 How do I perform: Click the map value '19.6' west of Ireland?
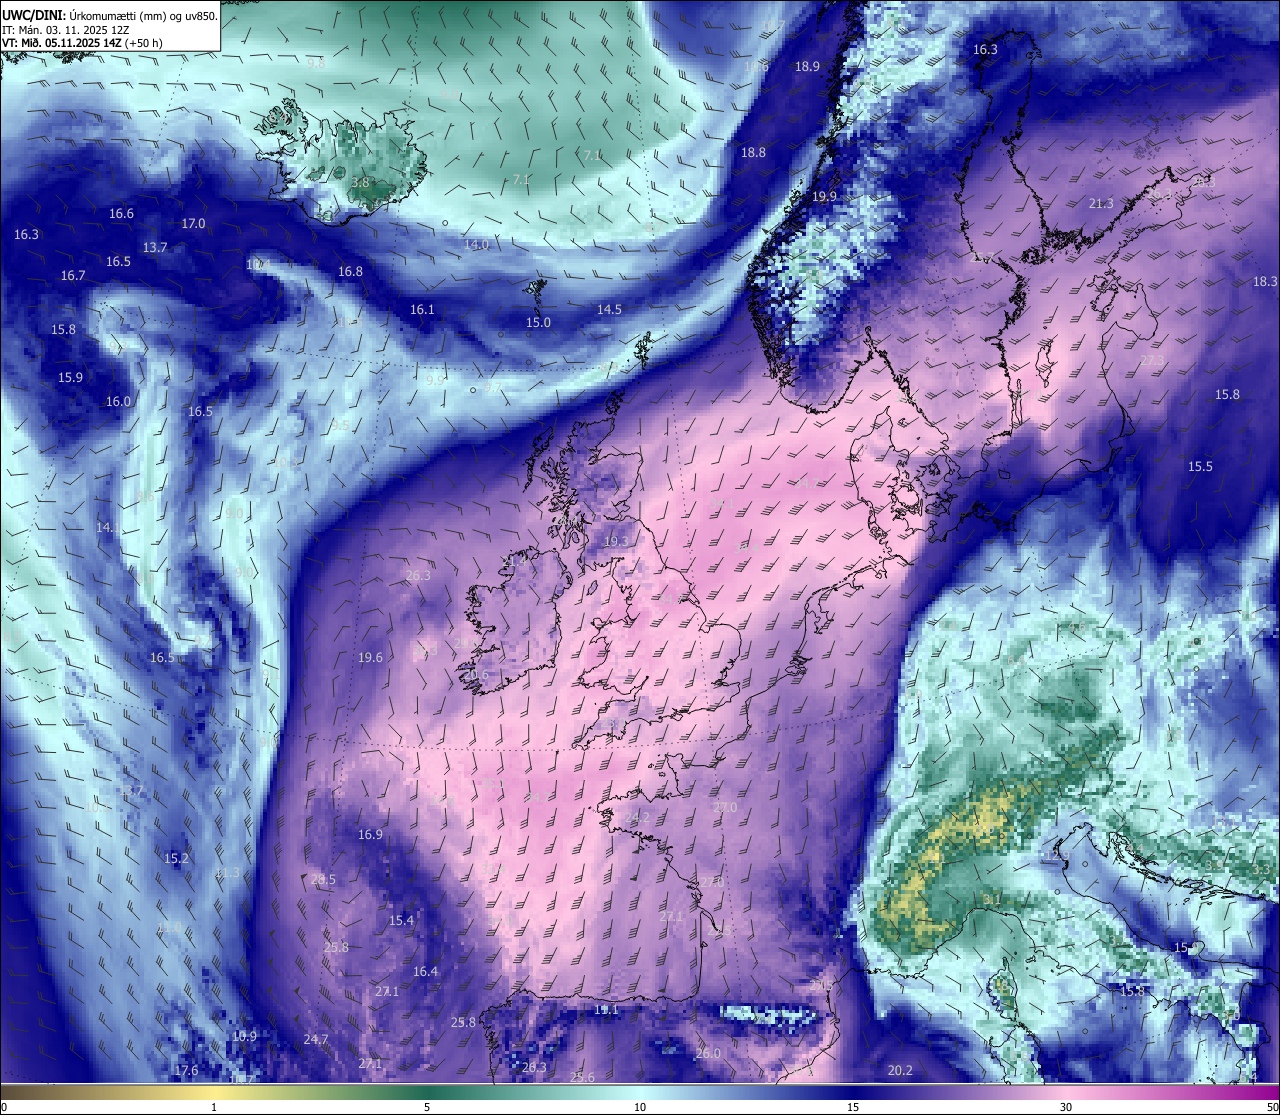(x=370, y=657)
